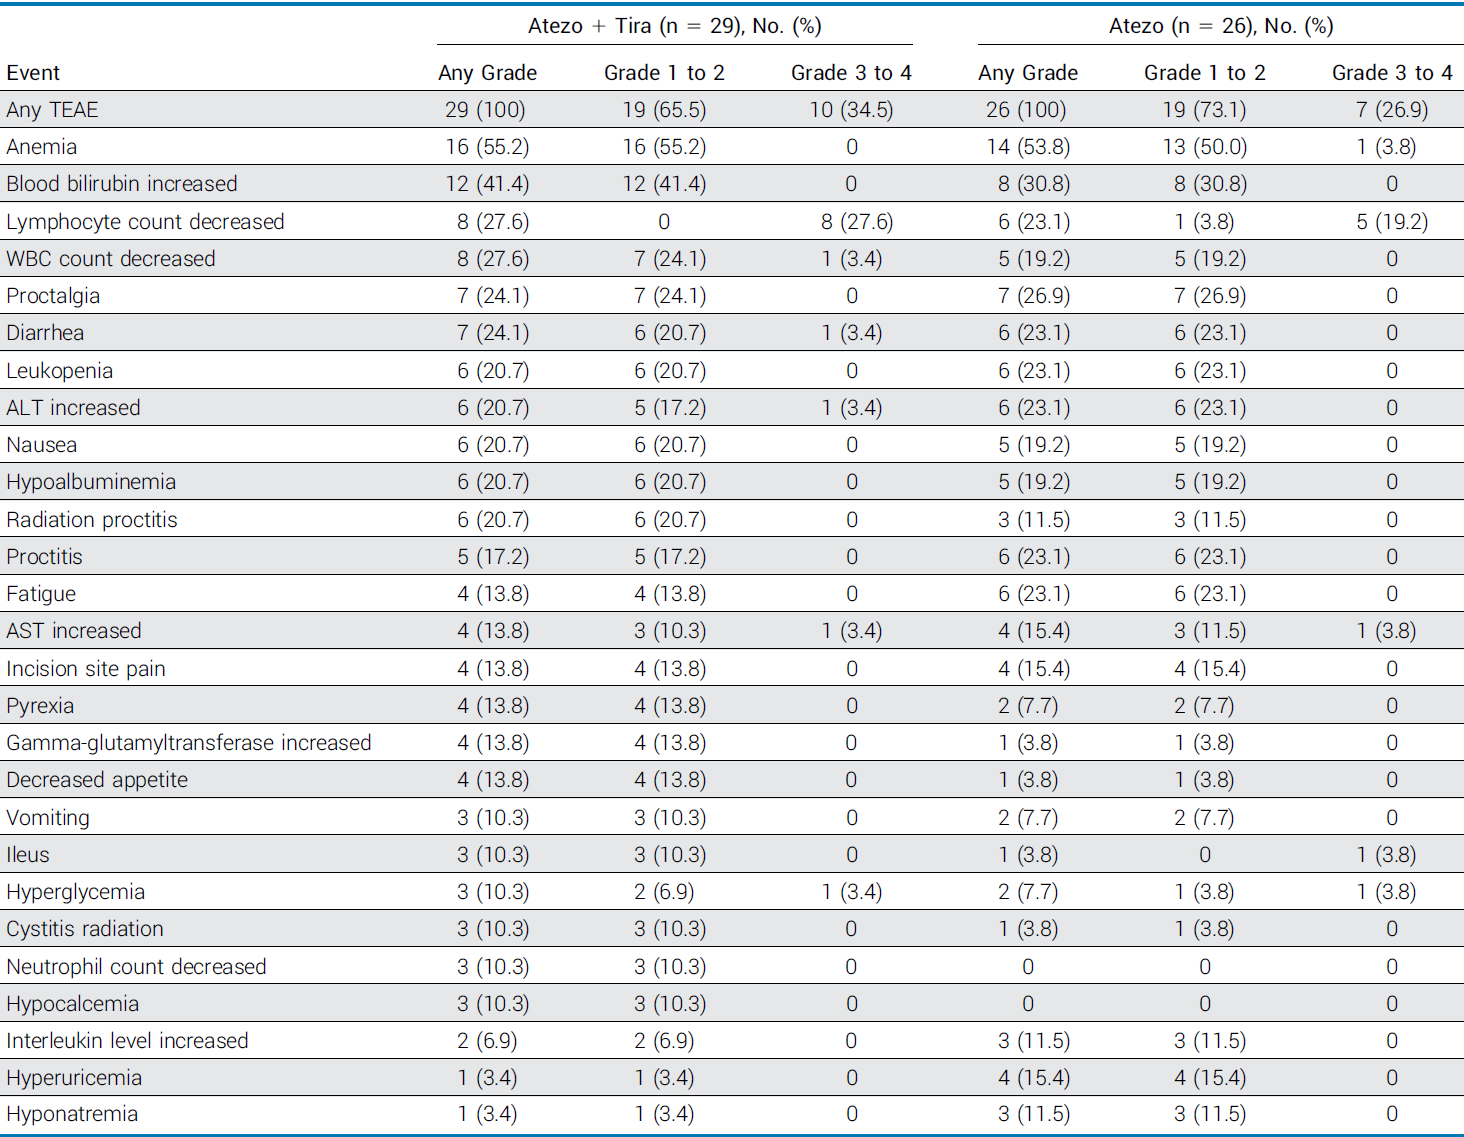The image size is (1464, 1137).
Task: Click the 'Incision site pain' event name
Action: coord(86,669)
